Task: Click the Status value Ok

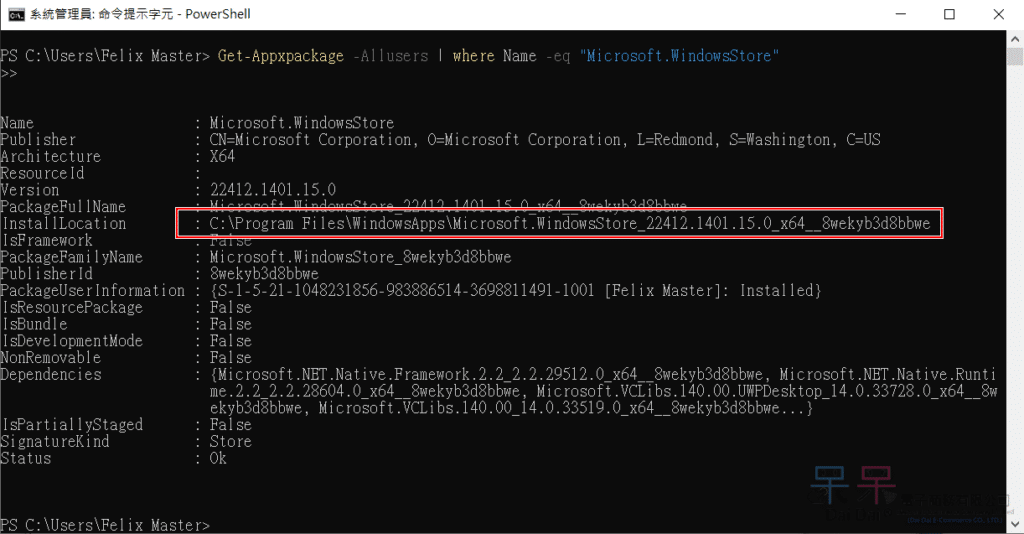Action: point(218,459)
